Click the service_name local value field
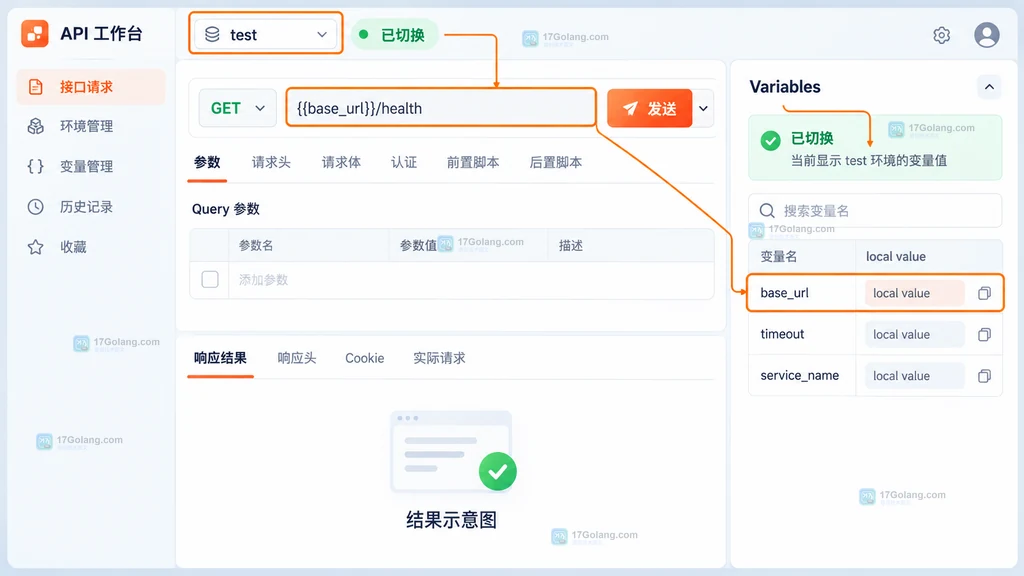Viewport: 1024px width, 576px height. [x=914, y=376]
